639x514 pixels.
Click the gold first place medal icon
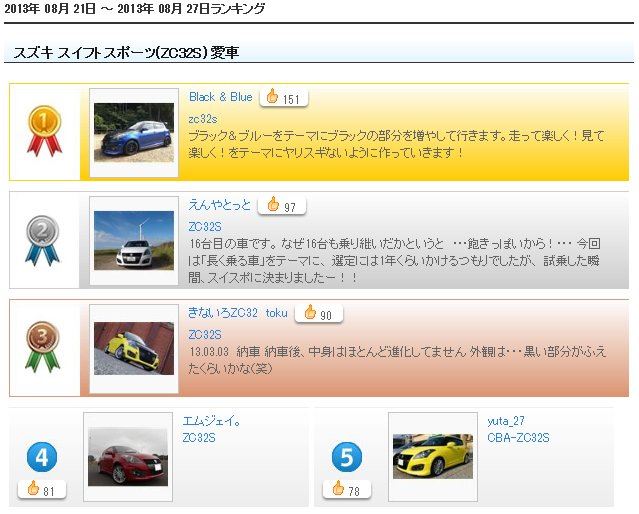tap(44, 130)
